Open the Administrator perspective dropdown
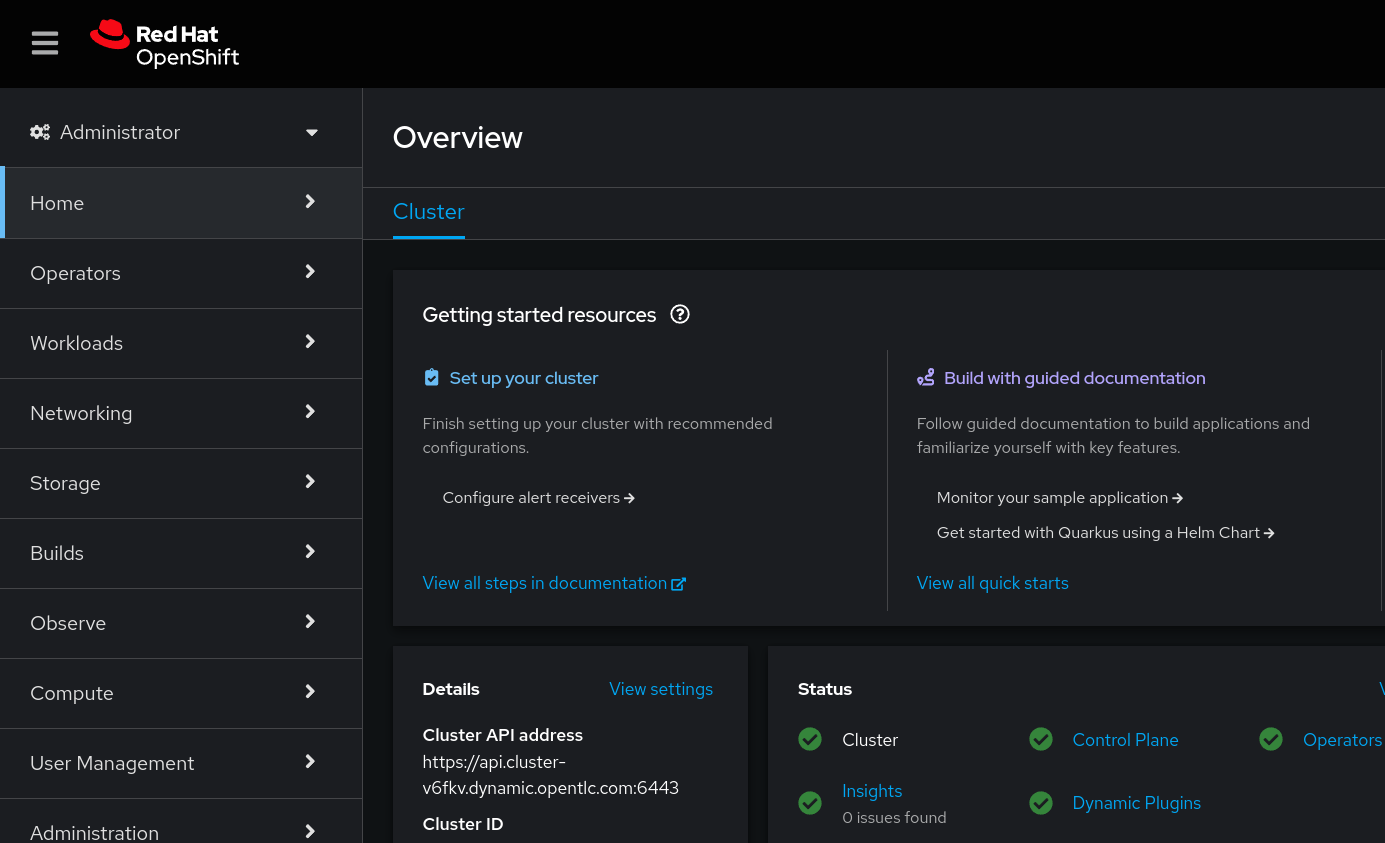Image resolution: width=1385 pixels, height=843 pixels. coord(311,132)
